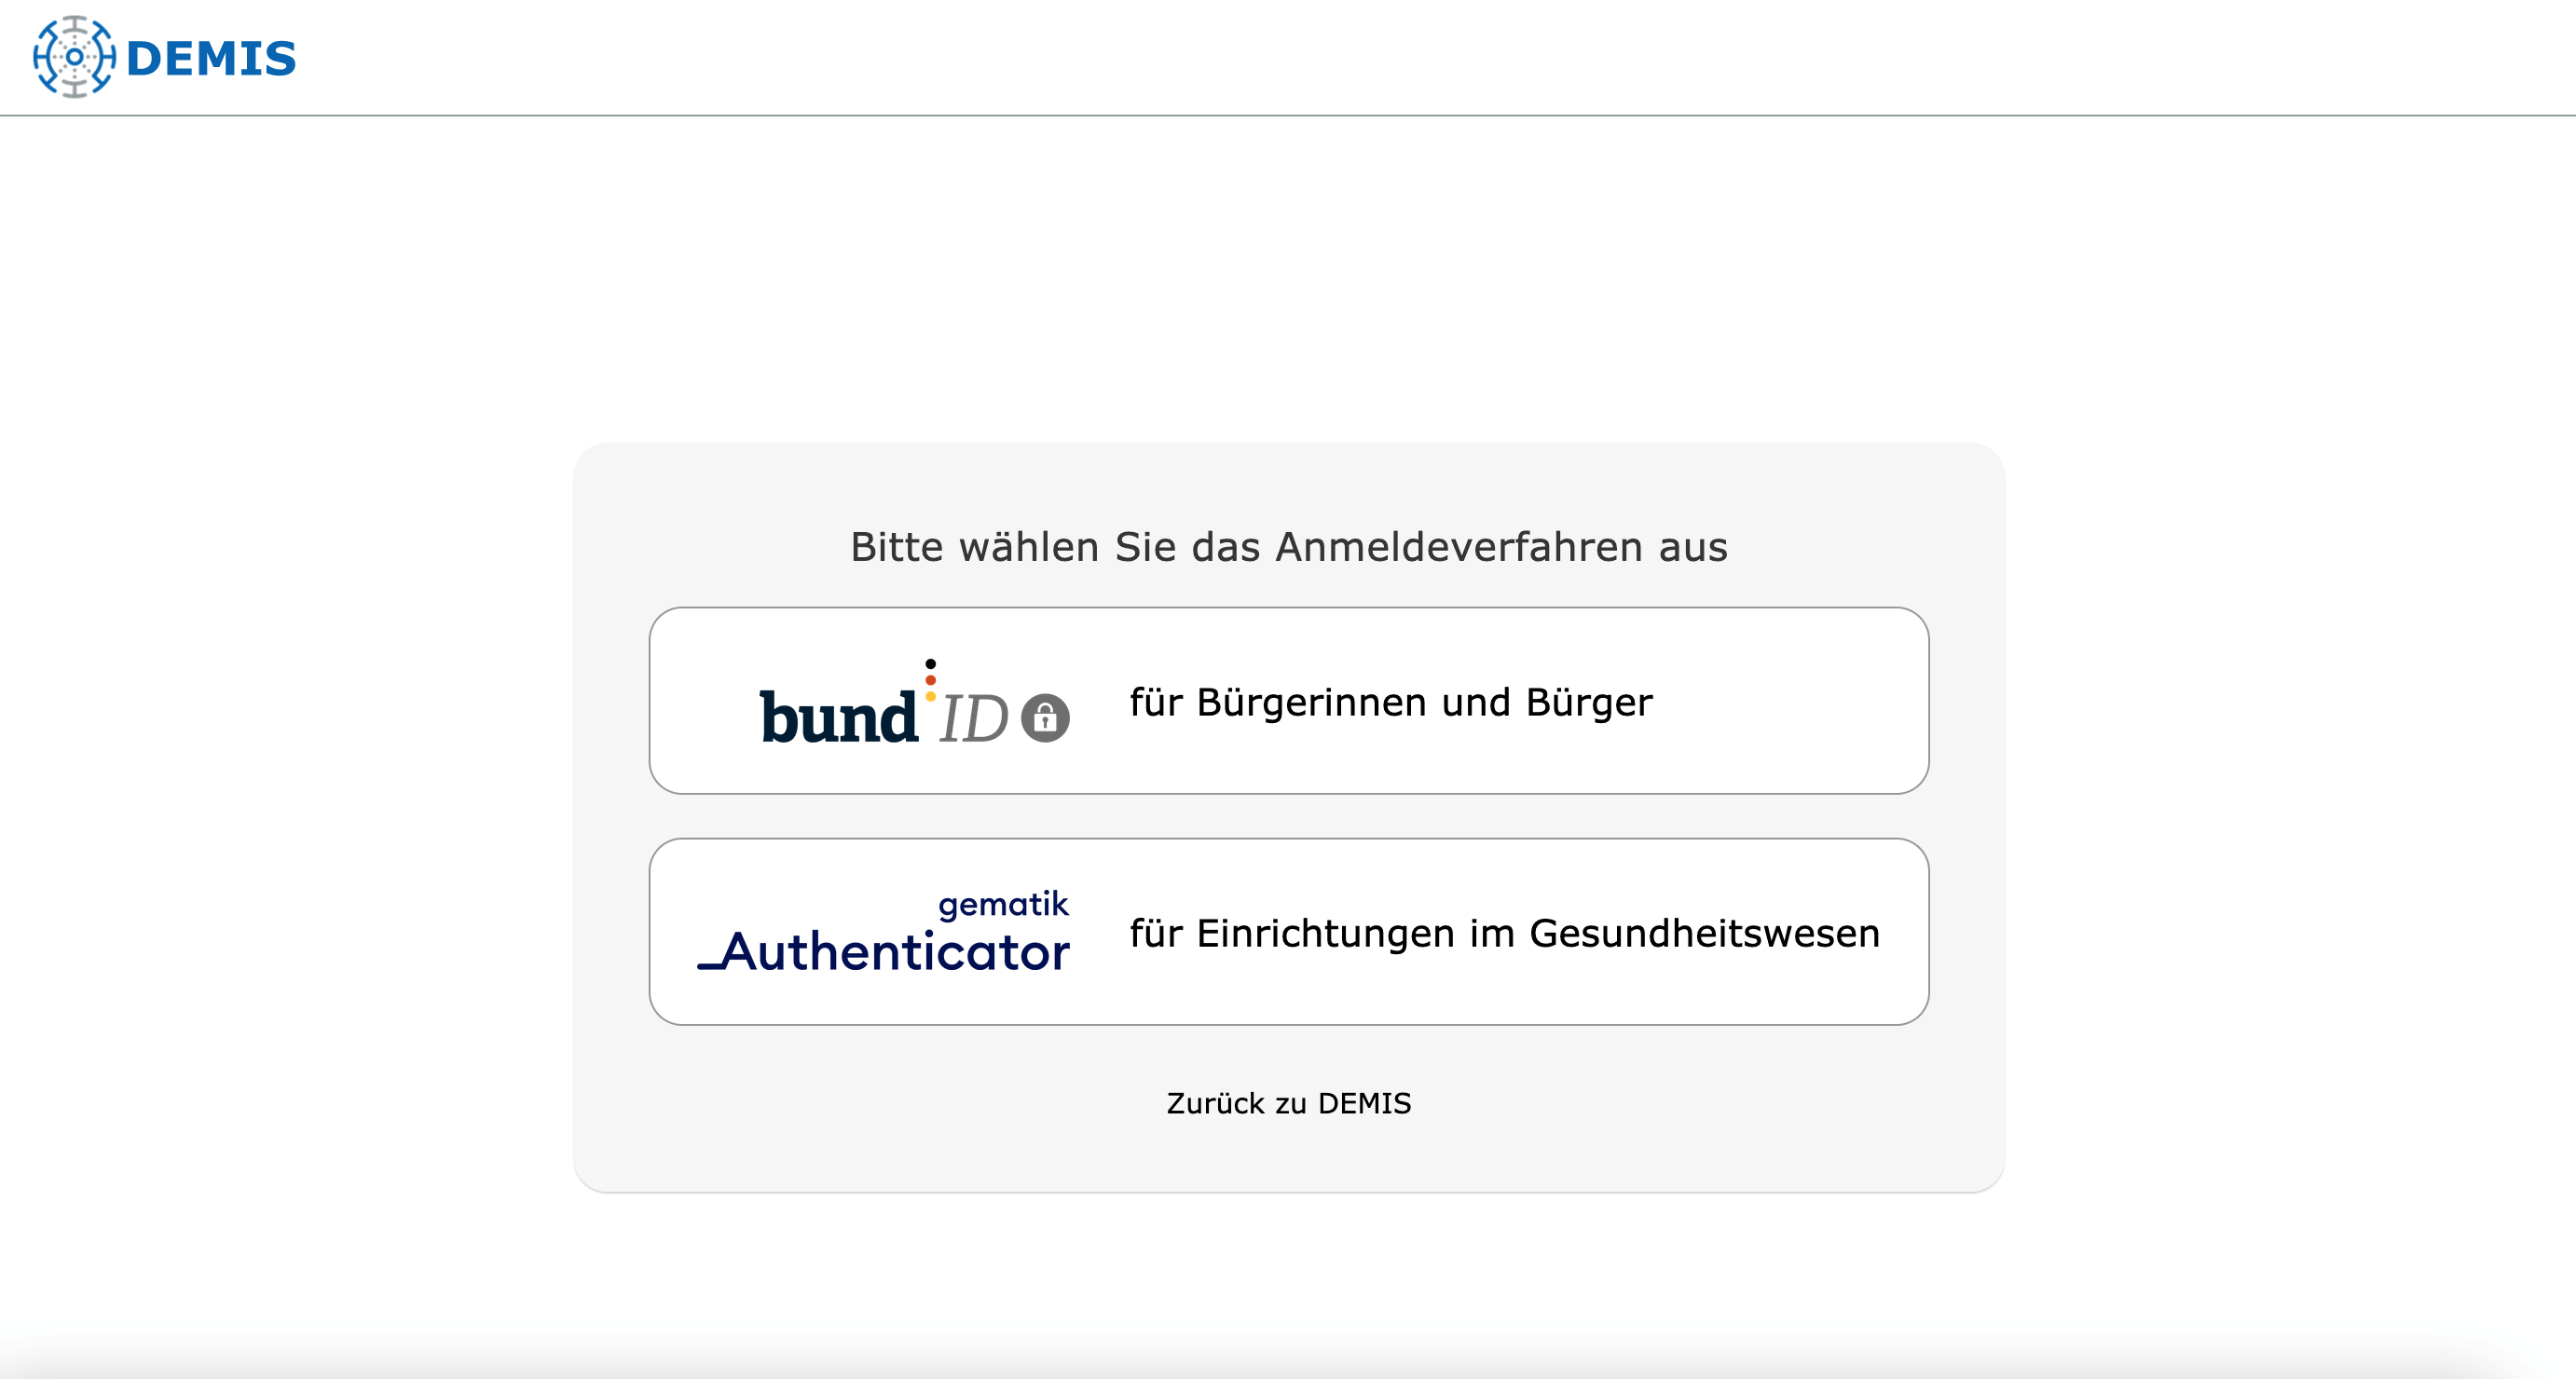Click the BundID lock icon
Image resolution: width=2576 pixels, height=1379 pixels.
[x=1045, y=717]
